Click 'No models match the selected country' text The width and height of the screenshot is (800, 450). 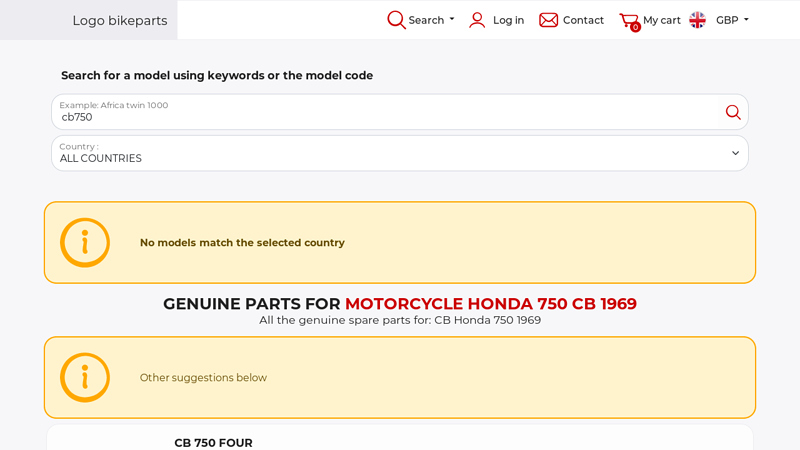click(242, 243)
